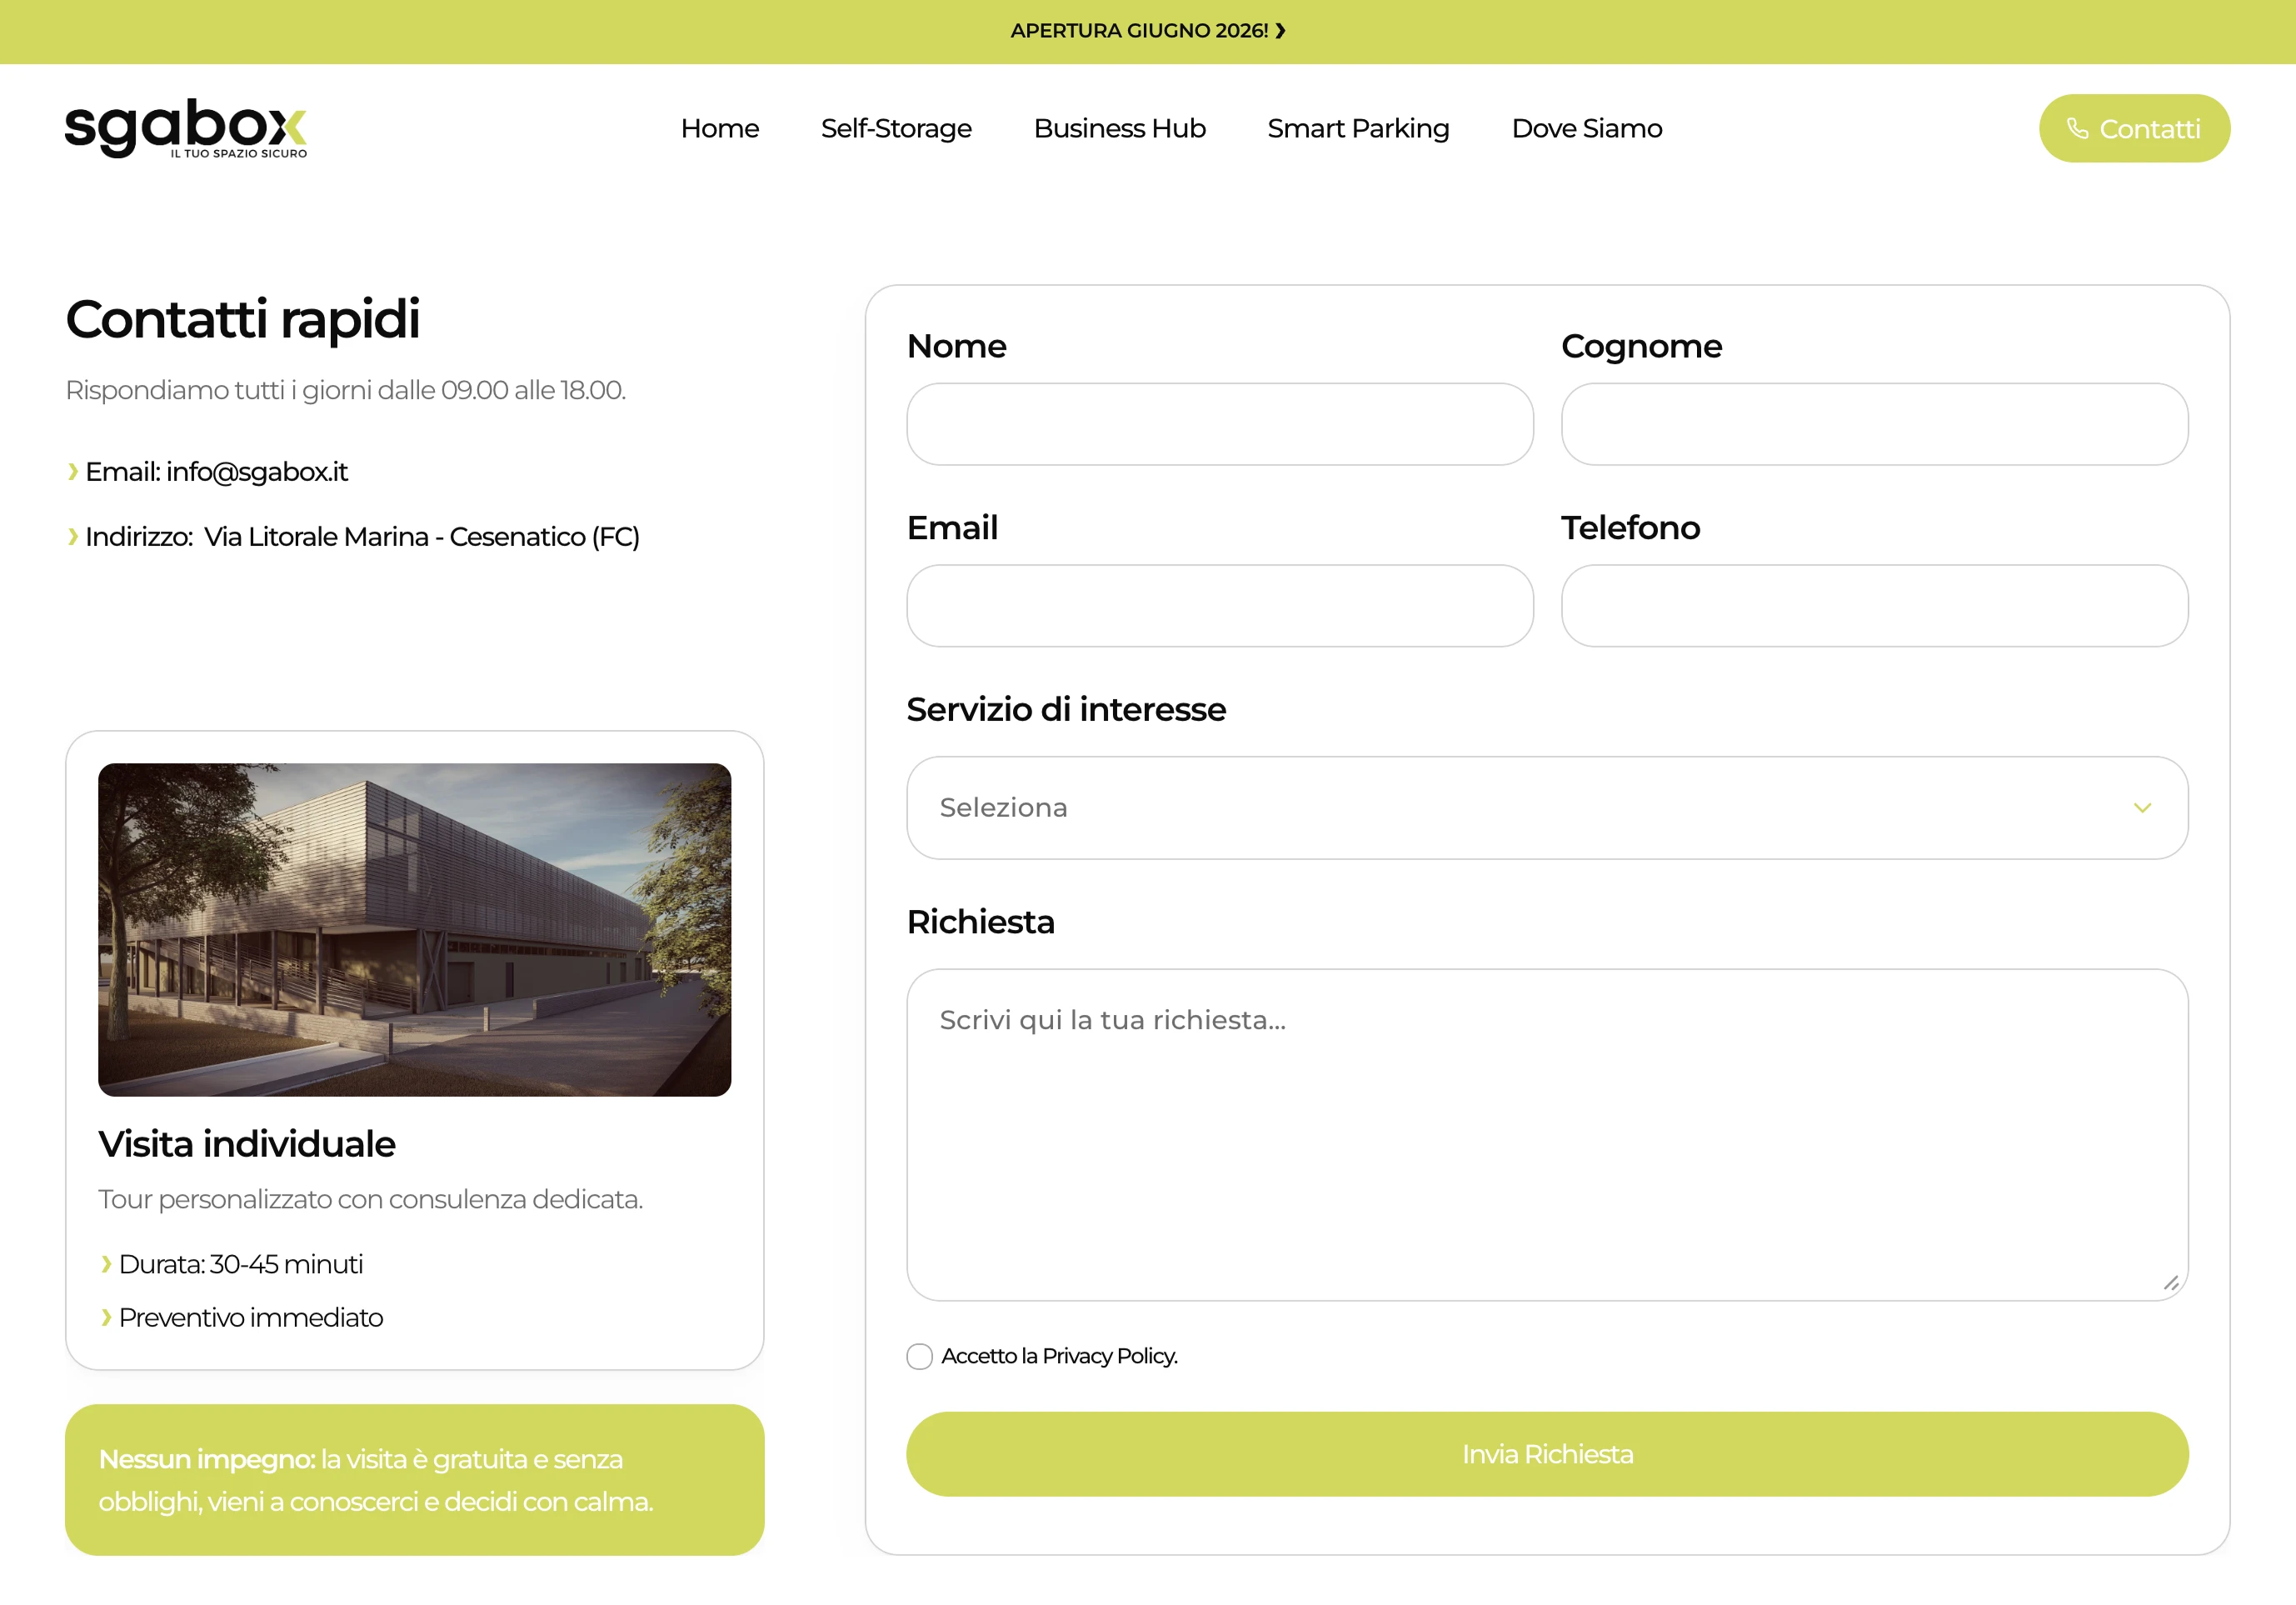Open the Smart Parking menu item
Viewport: 2296px width, 1605px height.
coord(1357,129)
